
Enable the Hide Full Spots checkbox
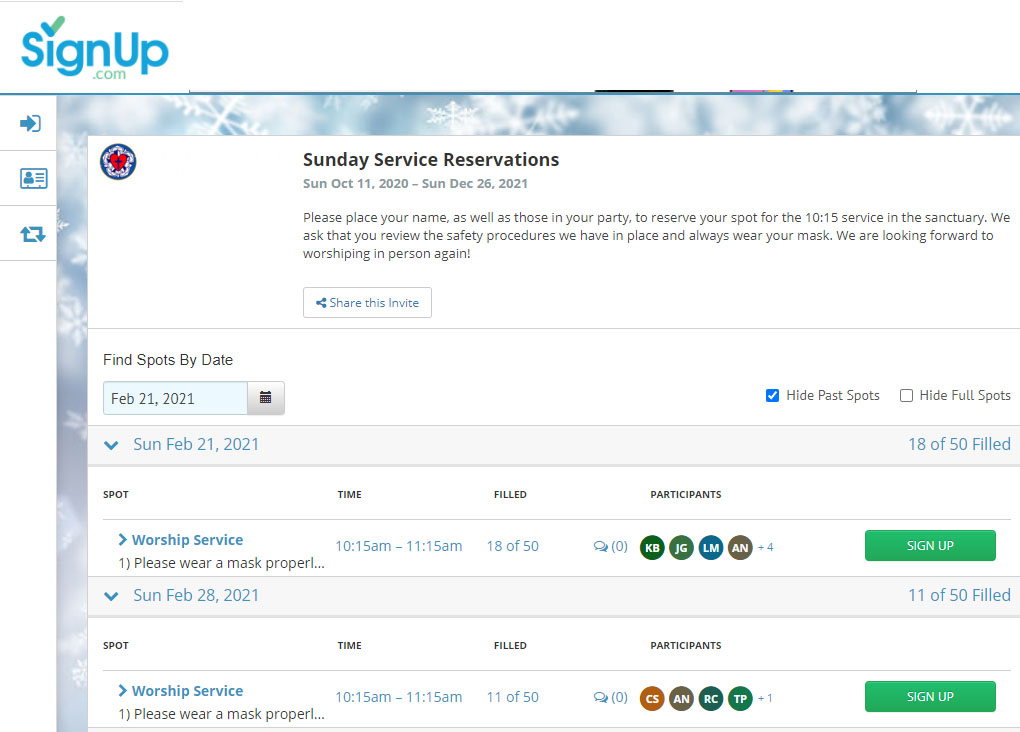(906, 396)
